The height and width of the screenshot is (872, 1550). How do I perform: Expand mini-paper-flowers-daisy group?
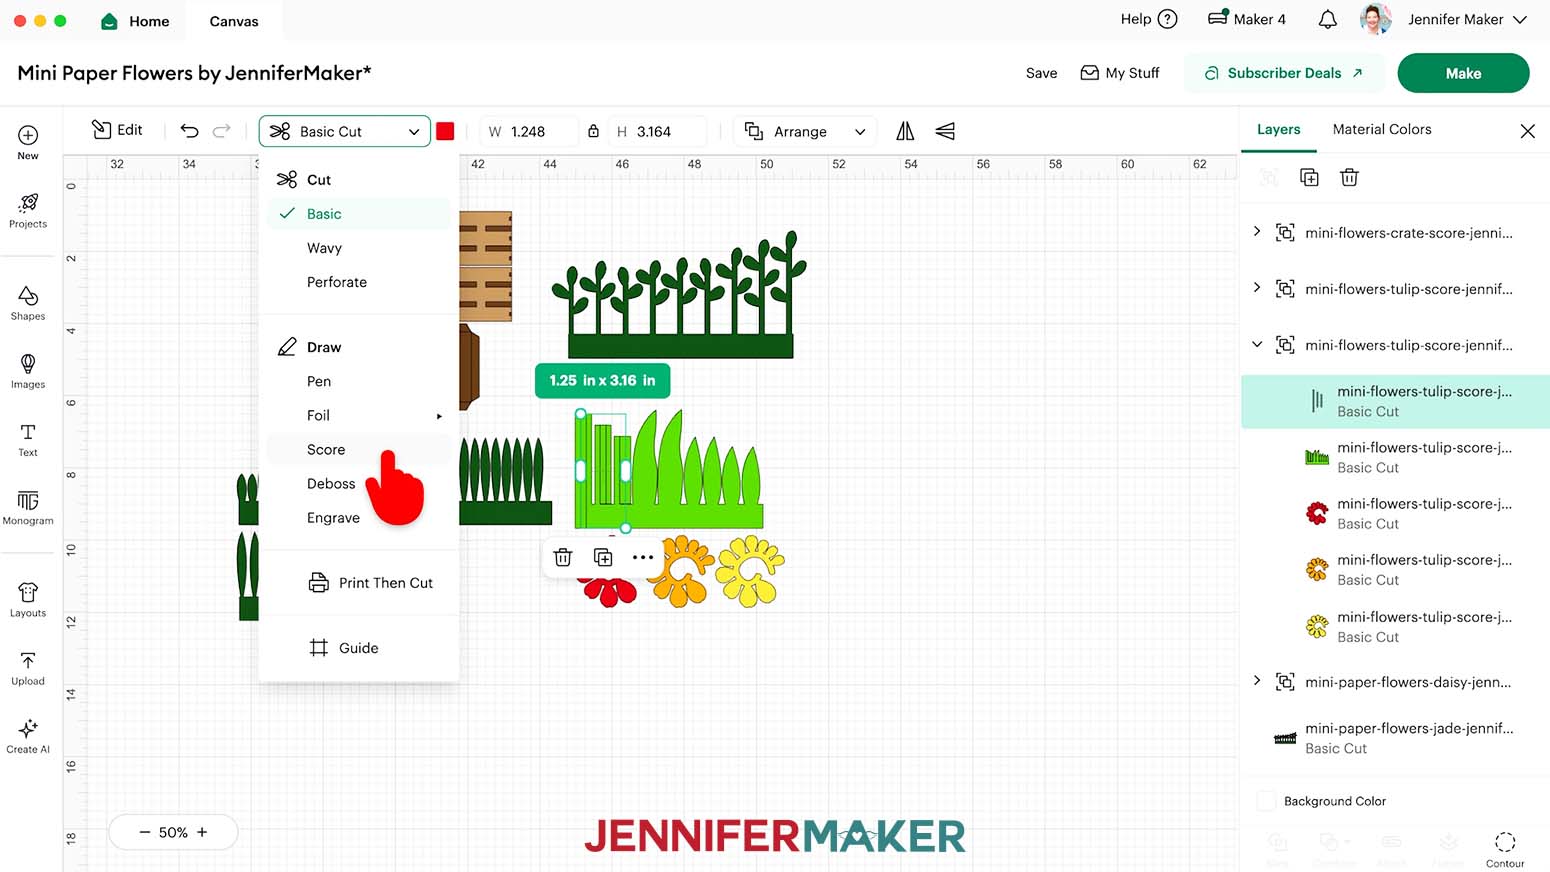(x=1257, y=681)
